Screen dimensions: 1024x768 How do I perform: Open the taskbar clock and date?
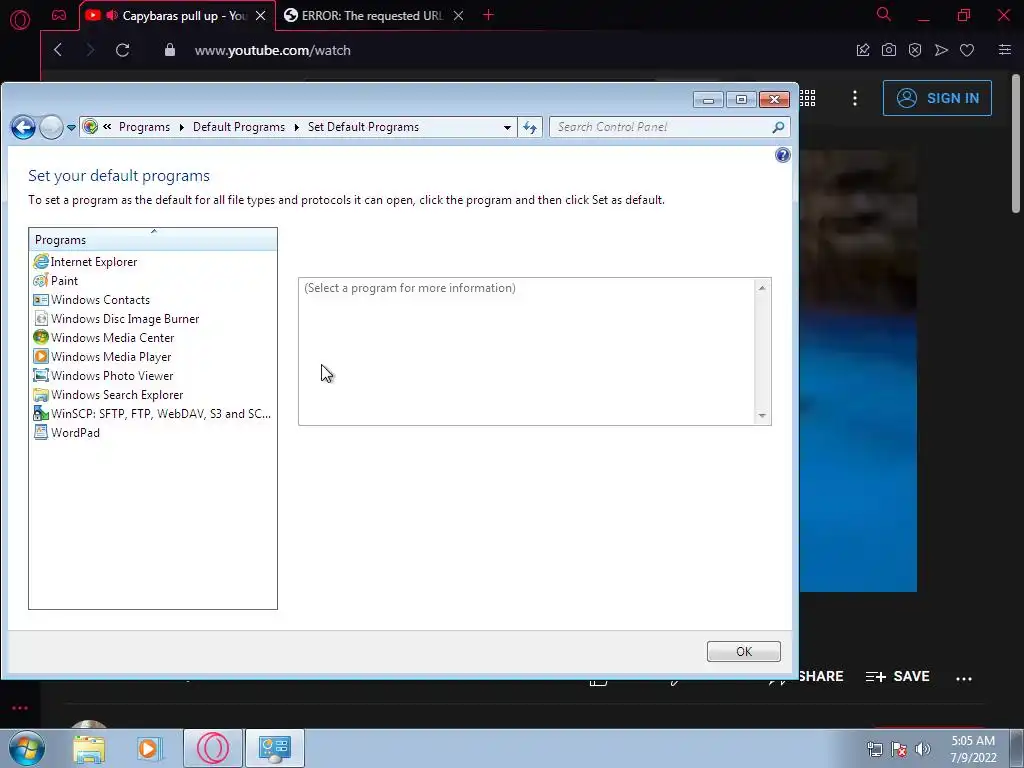973,749
